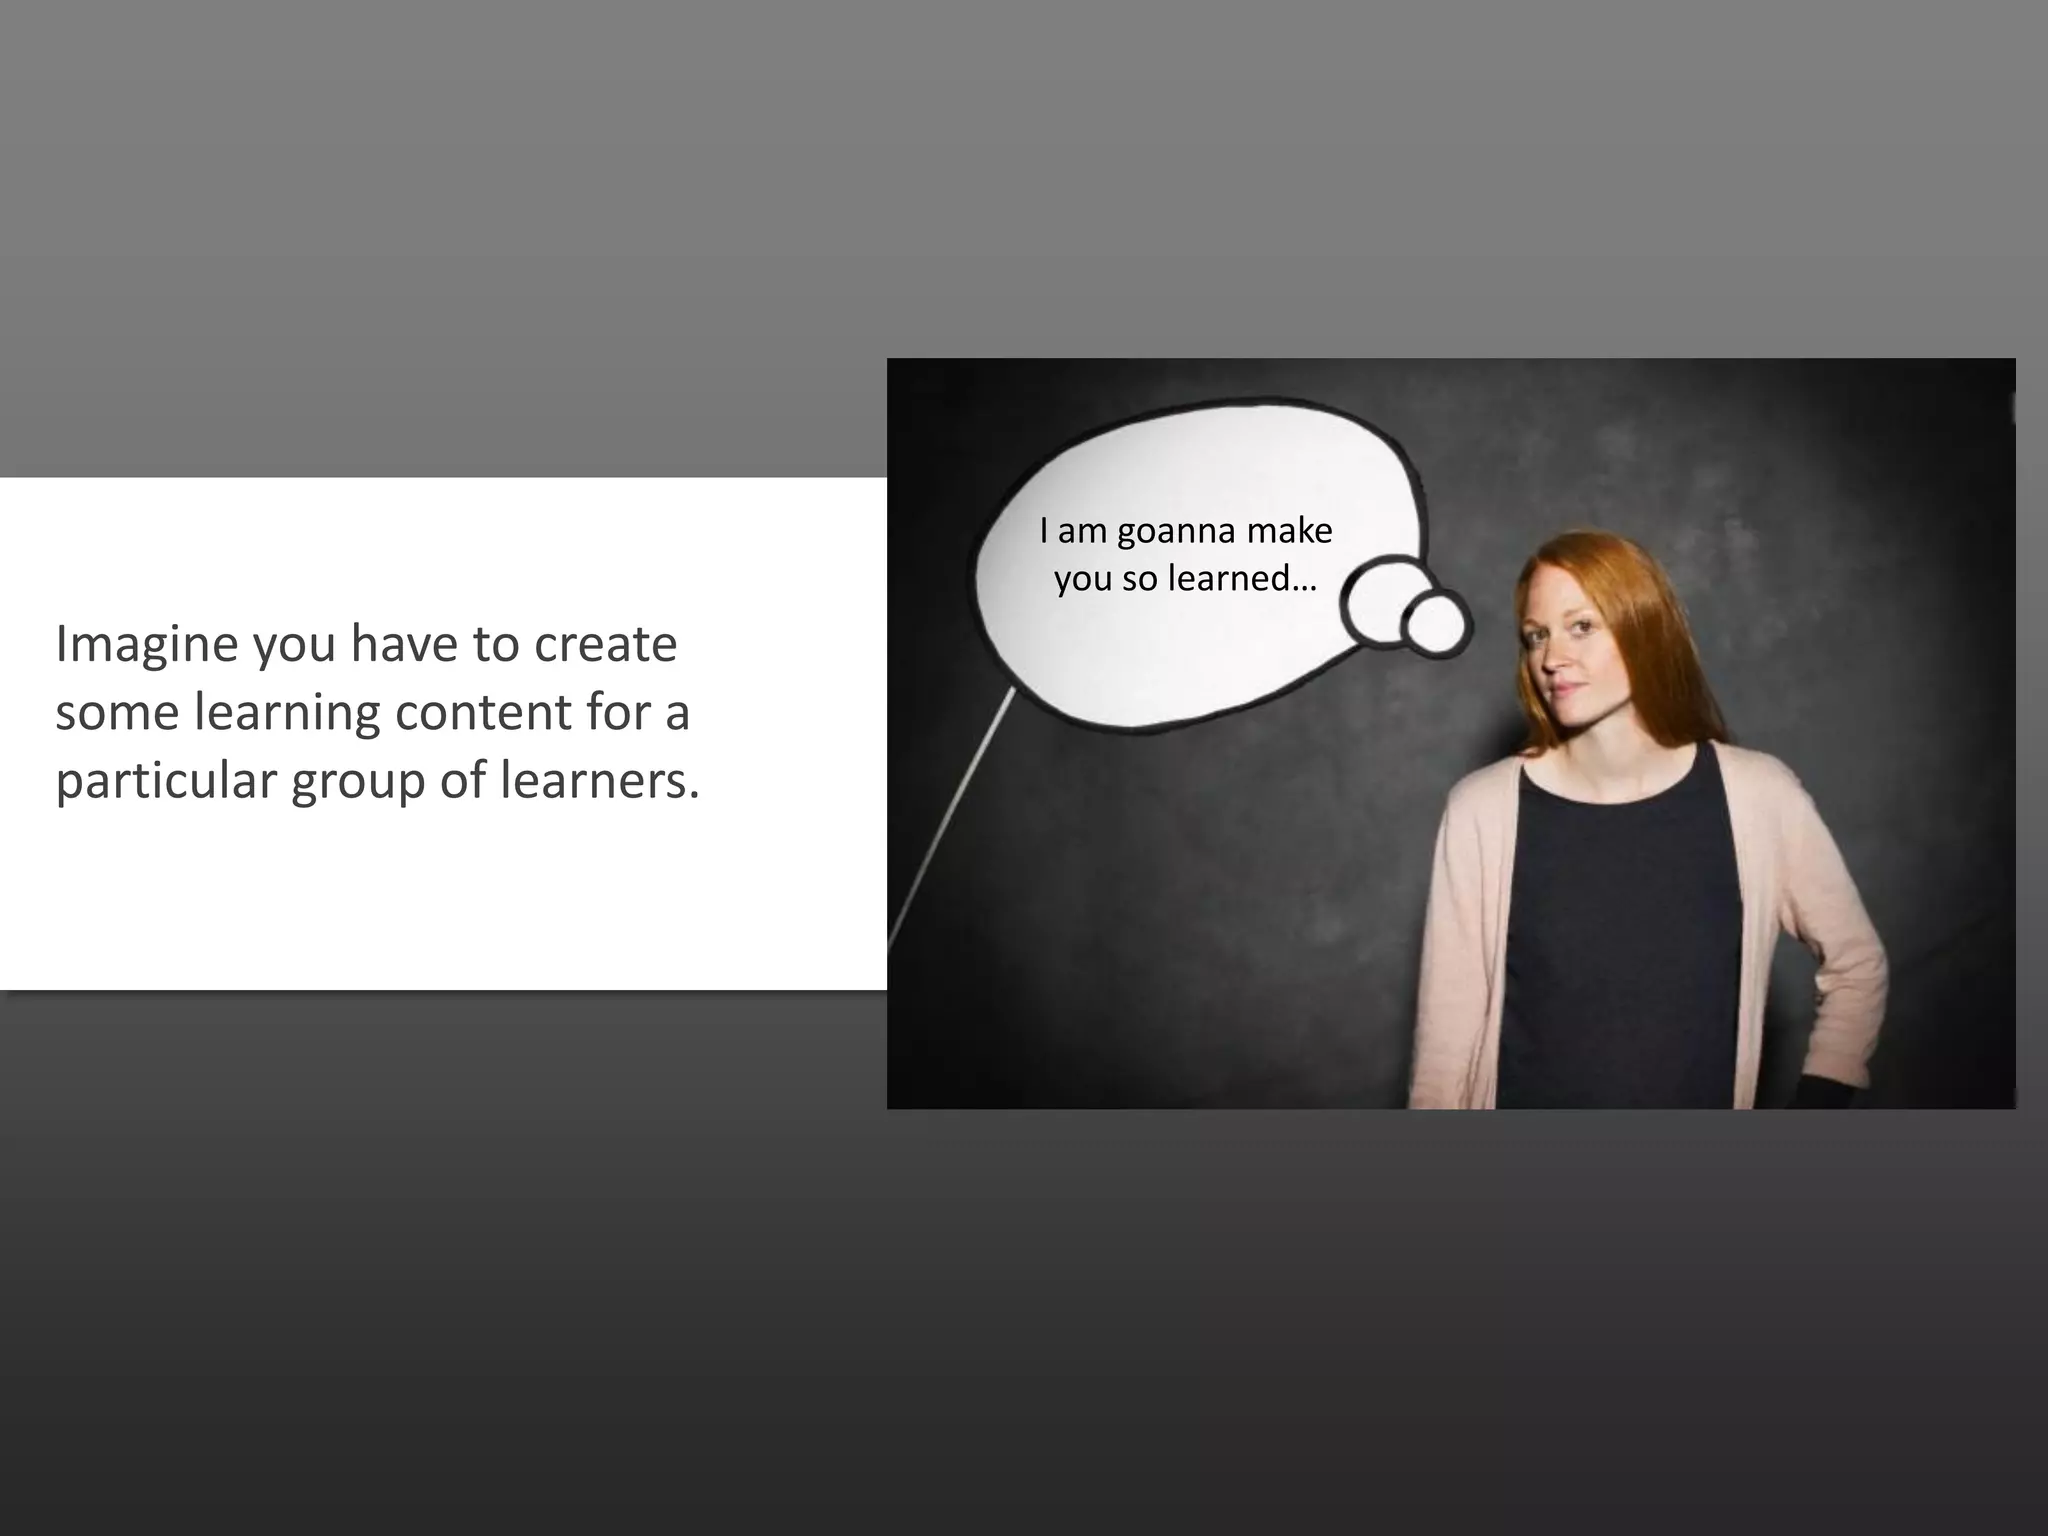Click the line 'particular group of learners.'
Image resolution: width=2048 pixels, height=1536 pixels.
point(377,780)
